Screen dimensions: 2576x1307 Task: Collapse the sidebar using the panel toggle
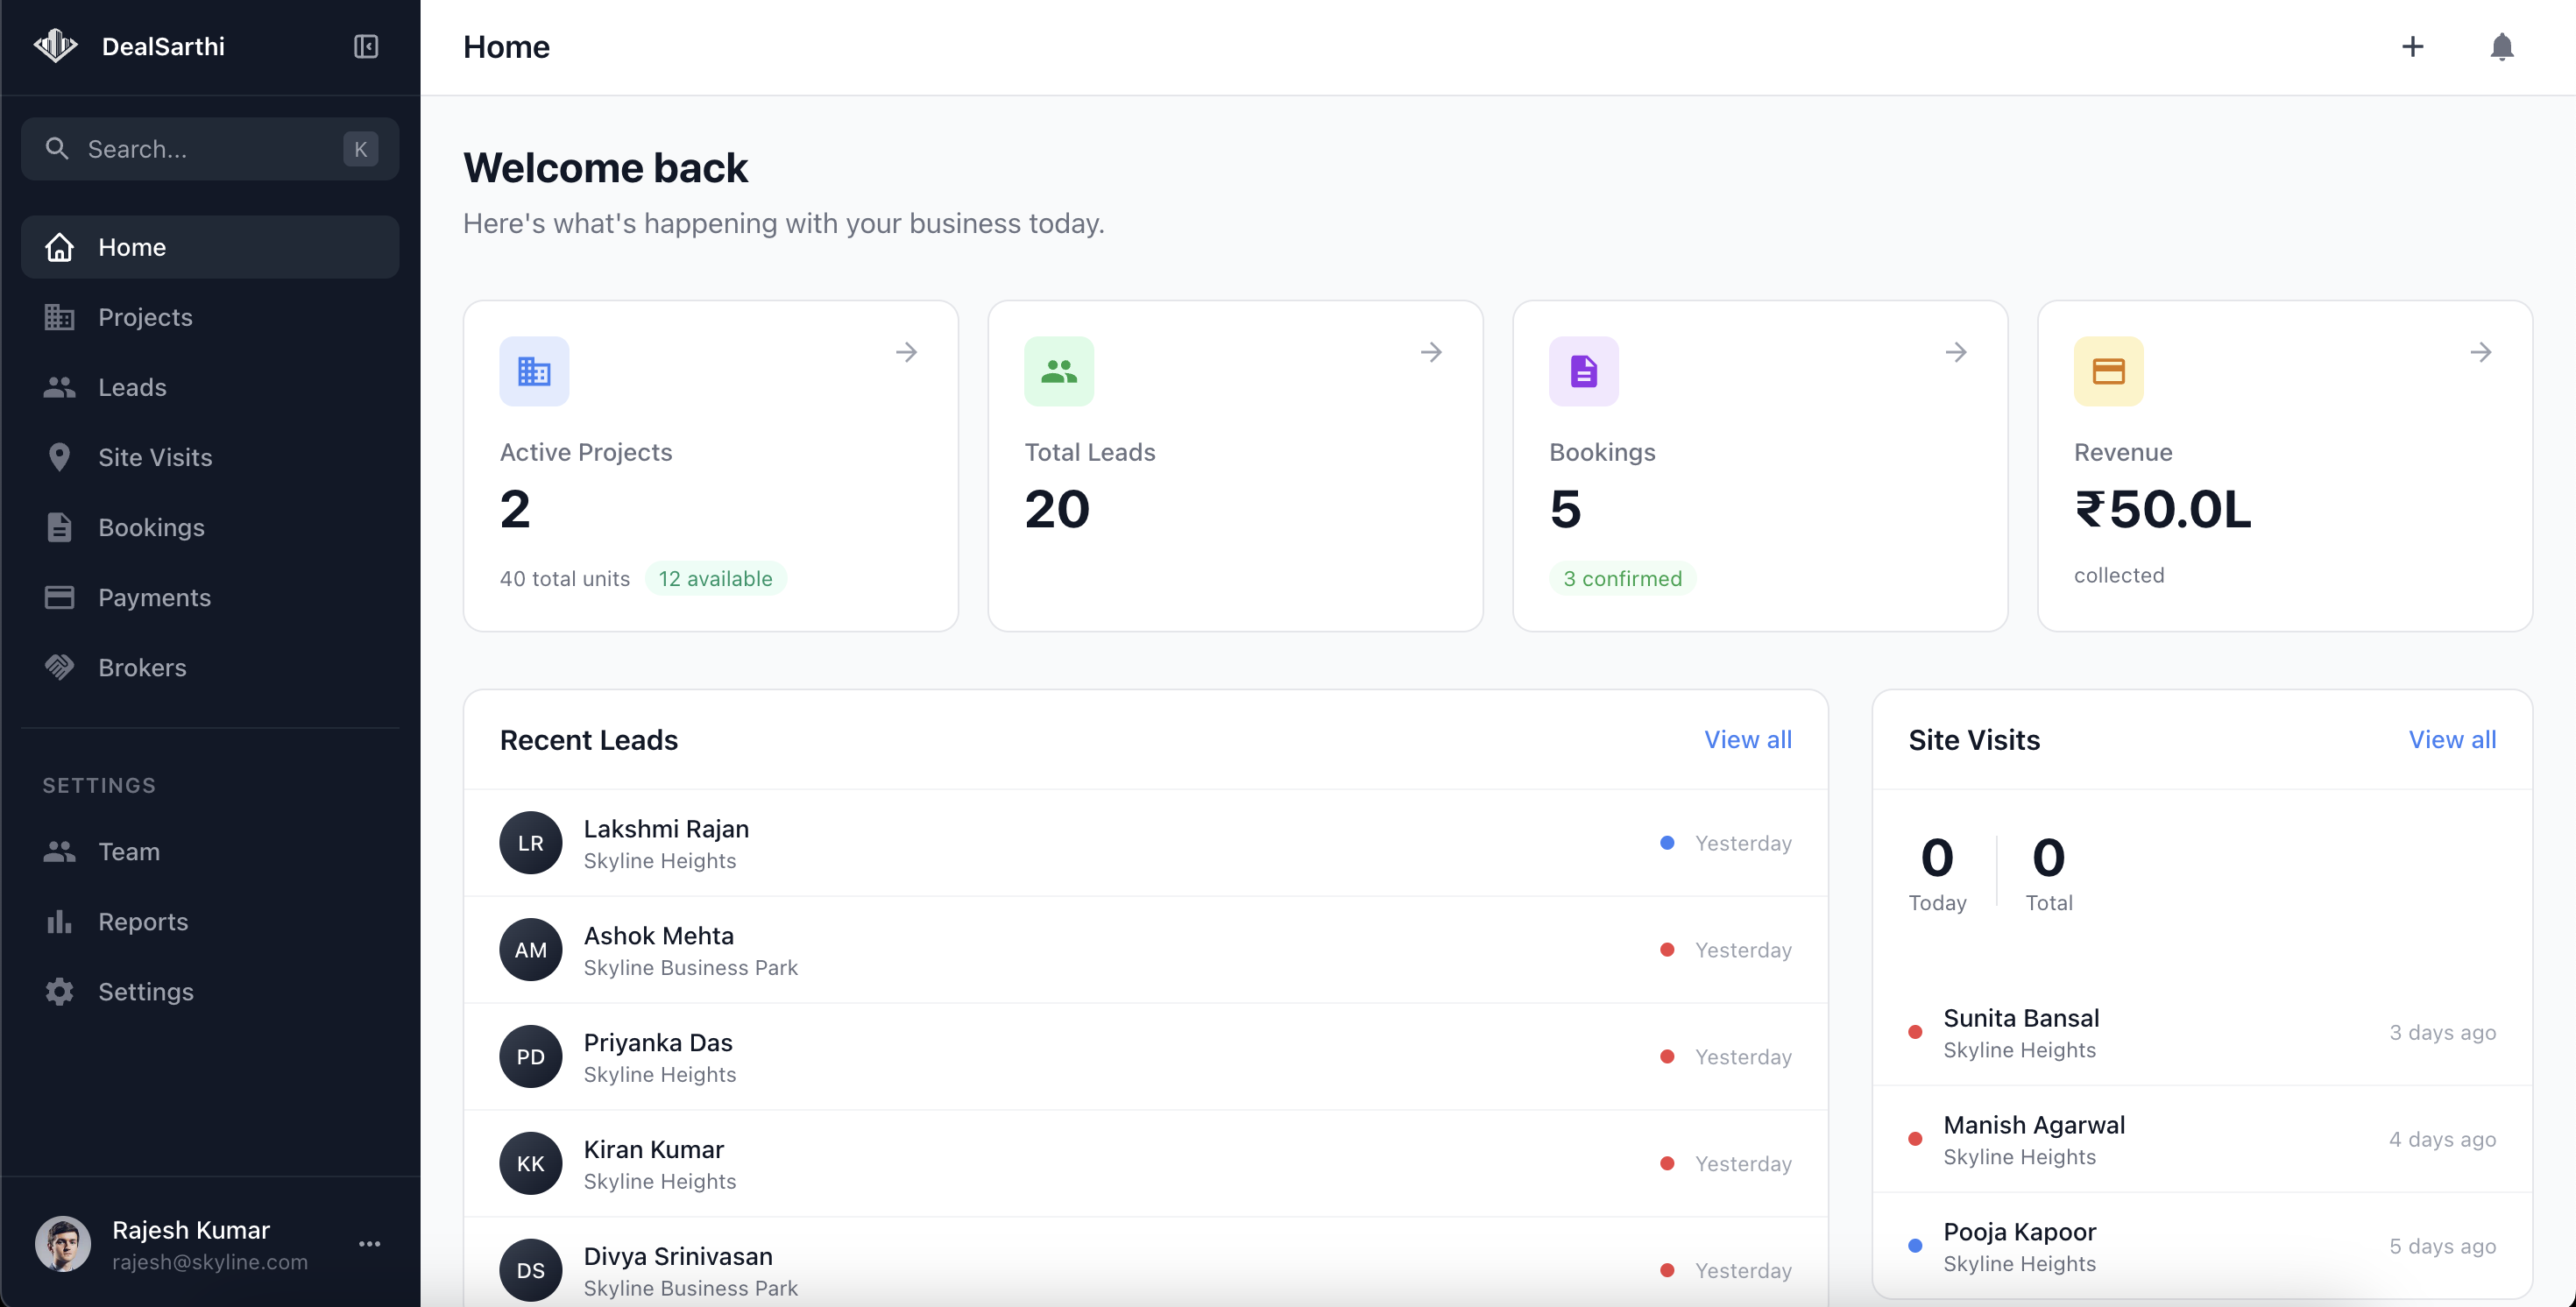[365, 46]
